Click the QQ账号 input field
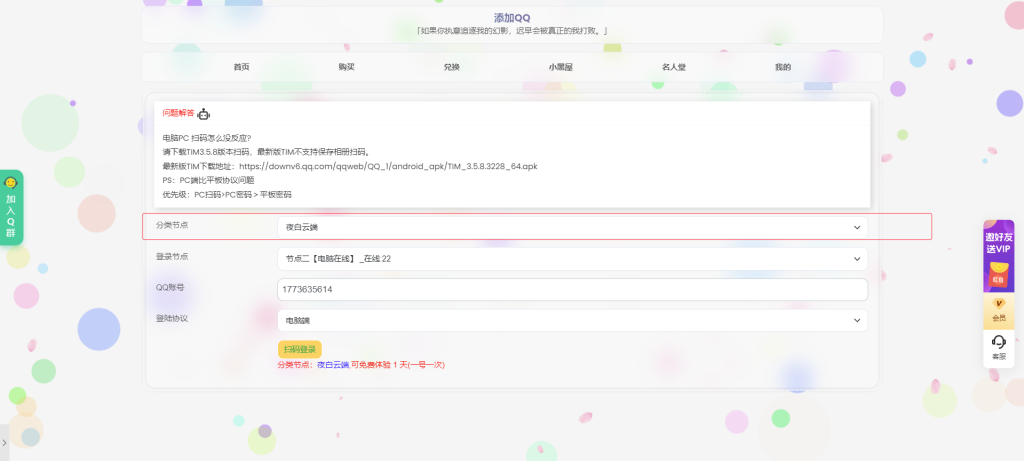The height and width of the screenshot is (461, 1024). coord(572,289)
